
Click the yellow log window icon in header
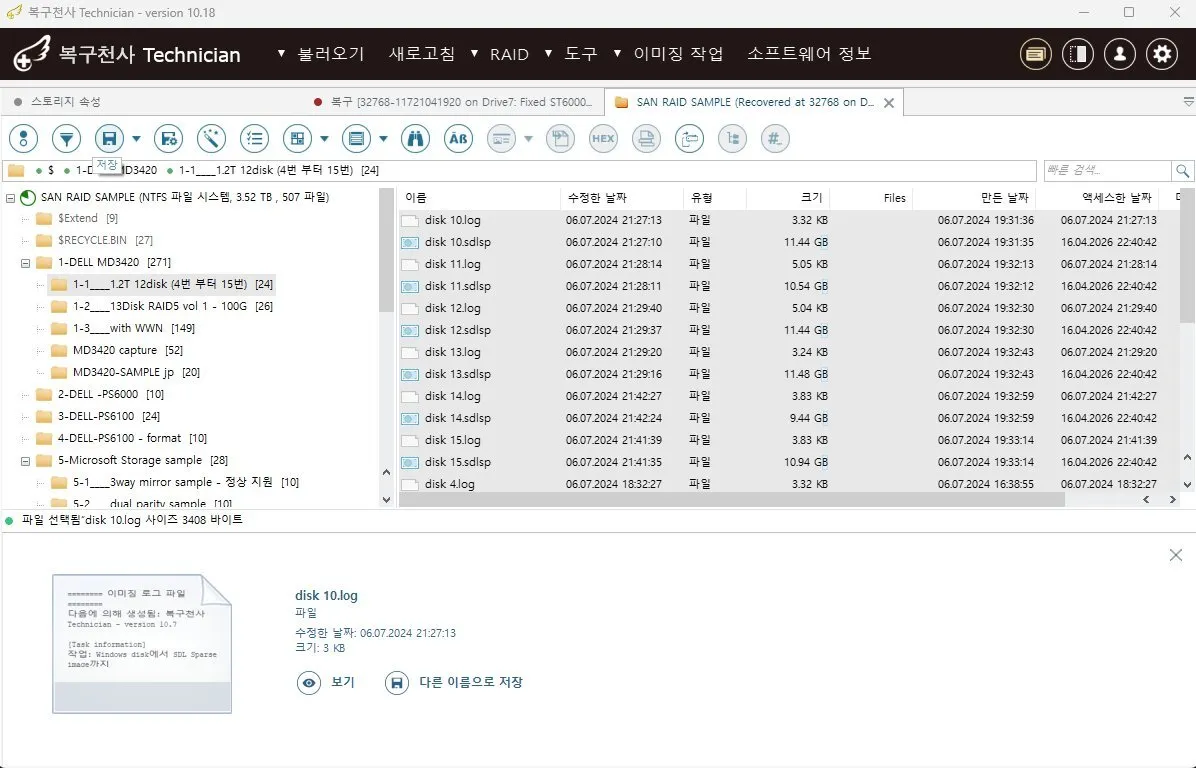pyautogui.click(x=1036, y=54)
